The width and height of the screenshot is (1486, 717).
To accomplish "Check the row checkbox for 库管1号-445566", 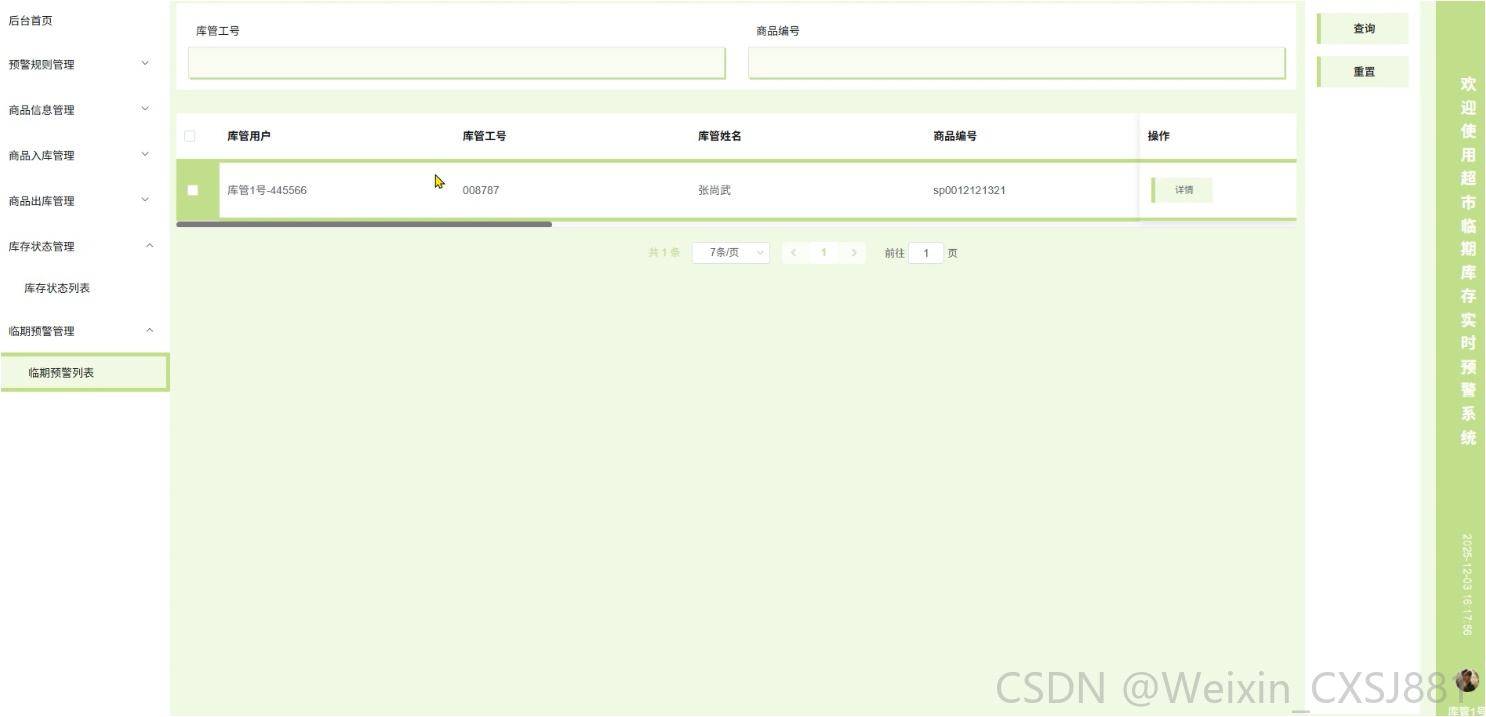I will 193,190.
